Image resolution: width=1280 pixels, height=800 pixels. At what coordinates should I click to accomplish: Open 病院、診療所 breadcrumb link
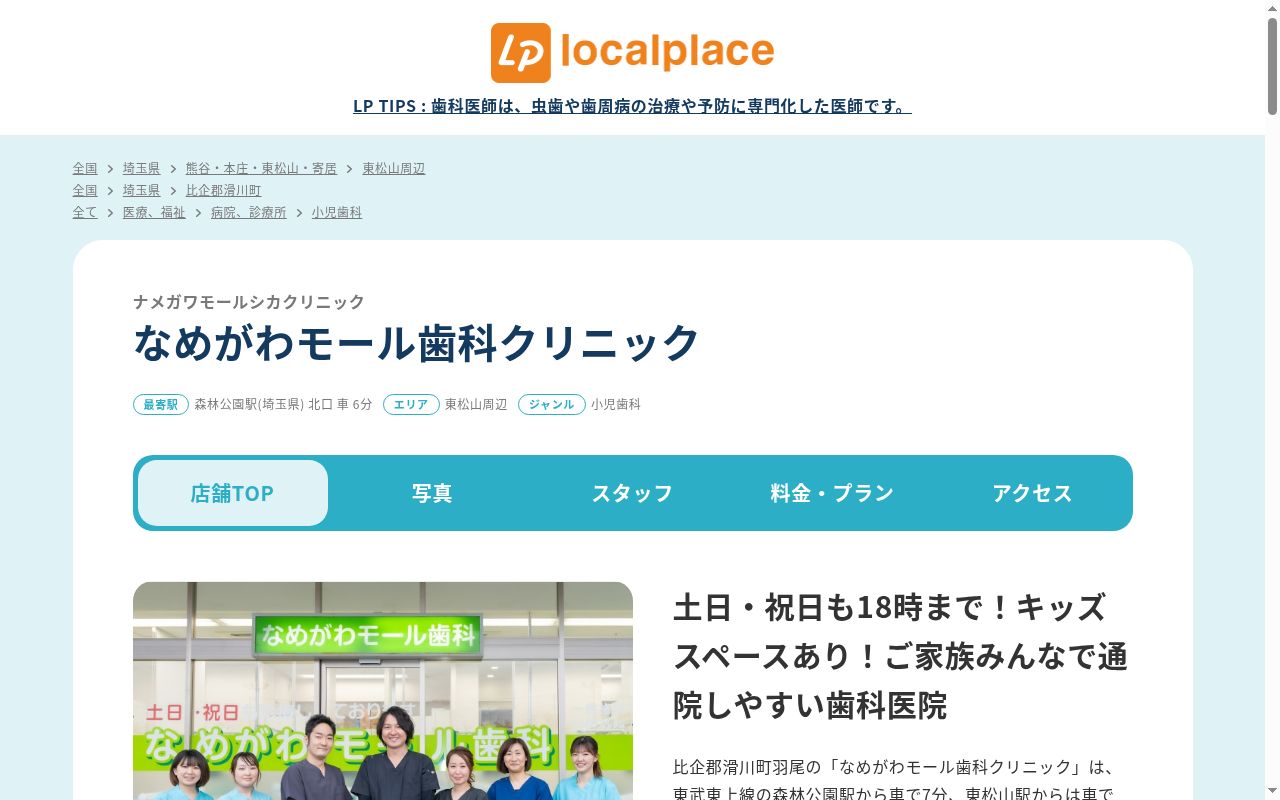coord(248,212)
